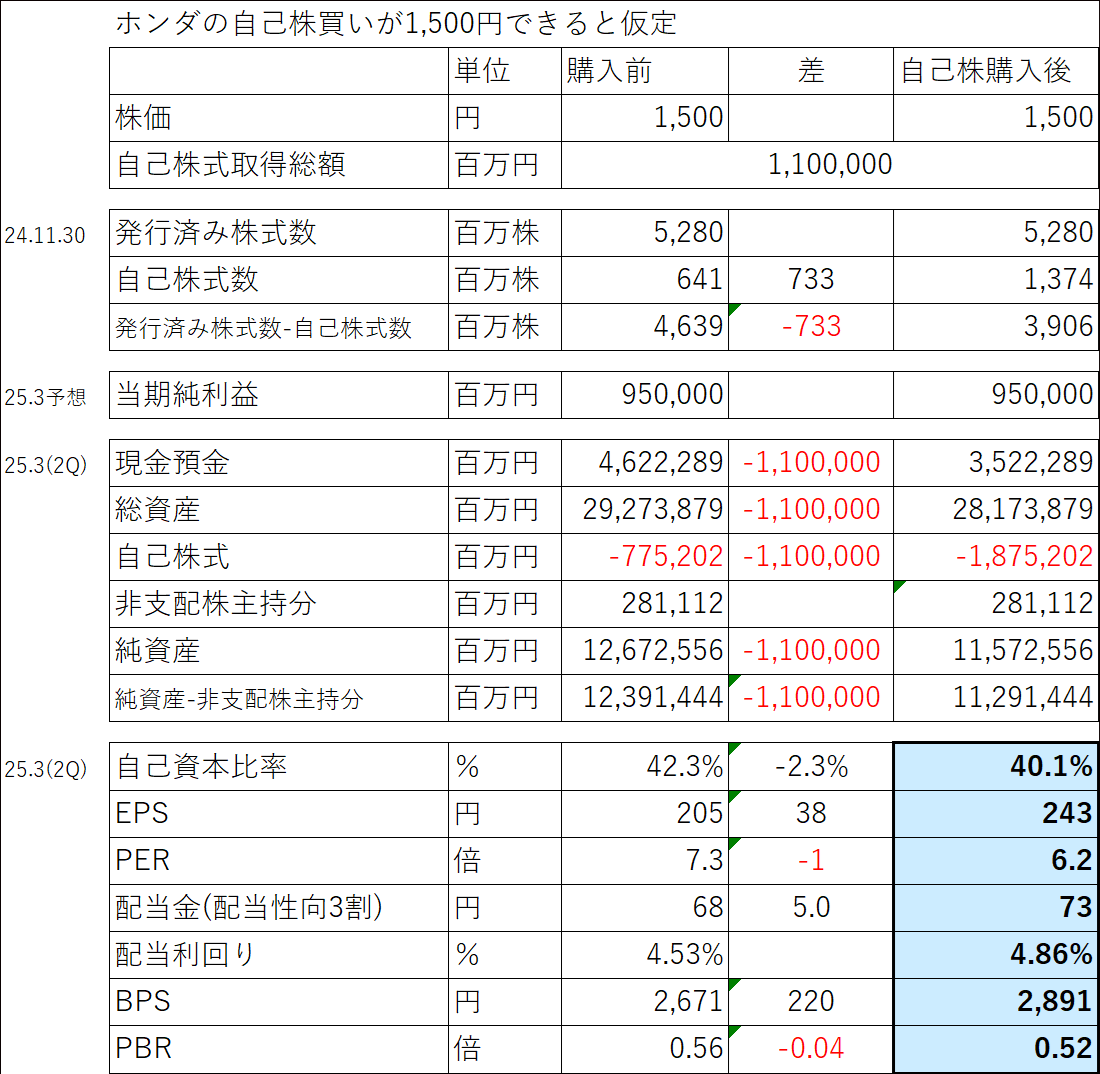Select the 'PER' row label

pos(142,861)
